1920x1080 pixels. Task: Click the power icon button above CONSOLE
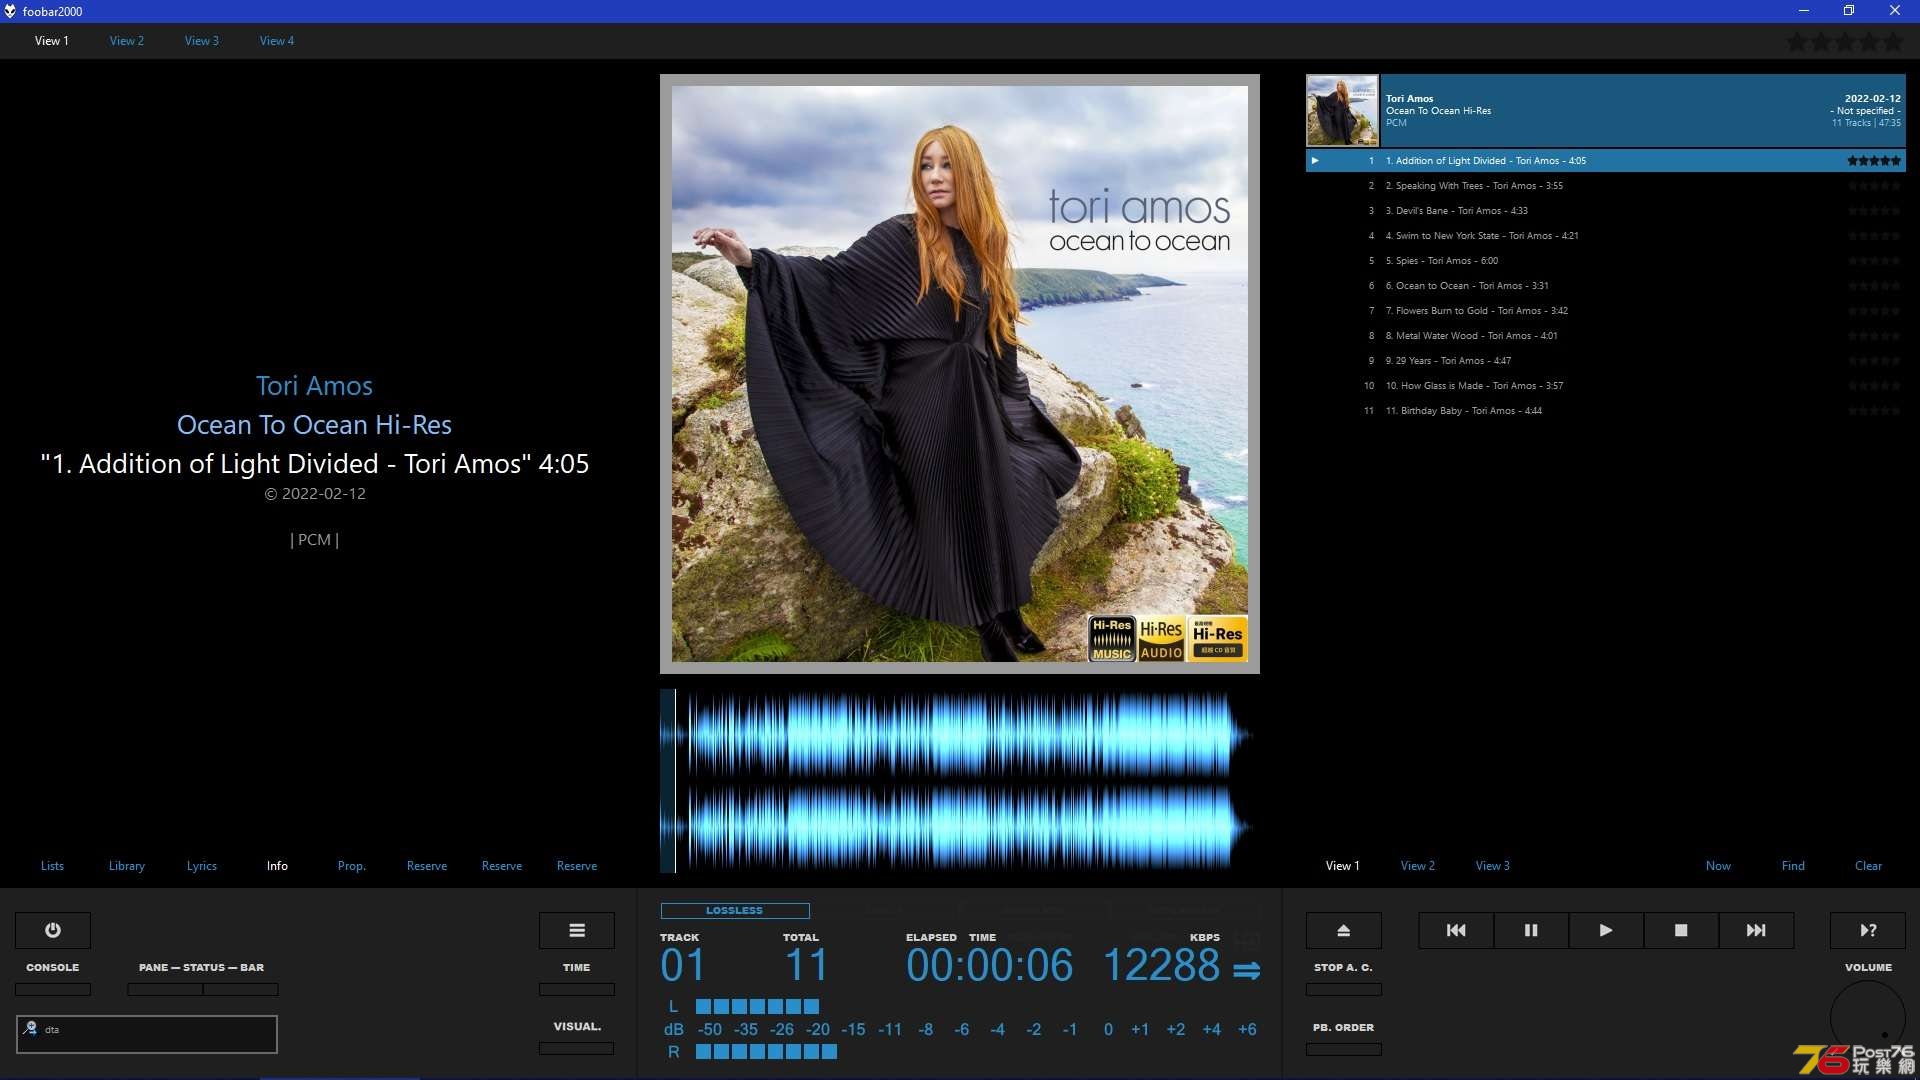click(53, 930)
